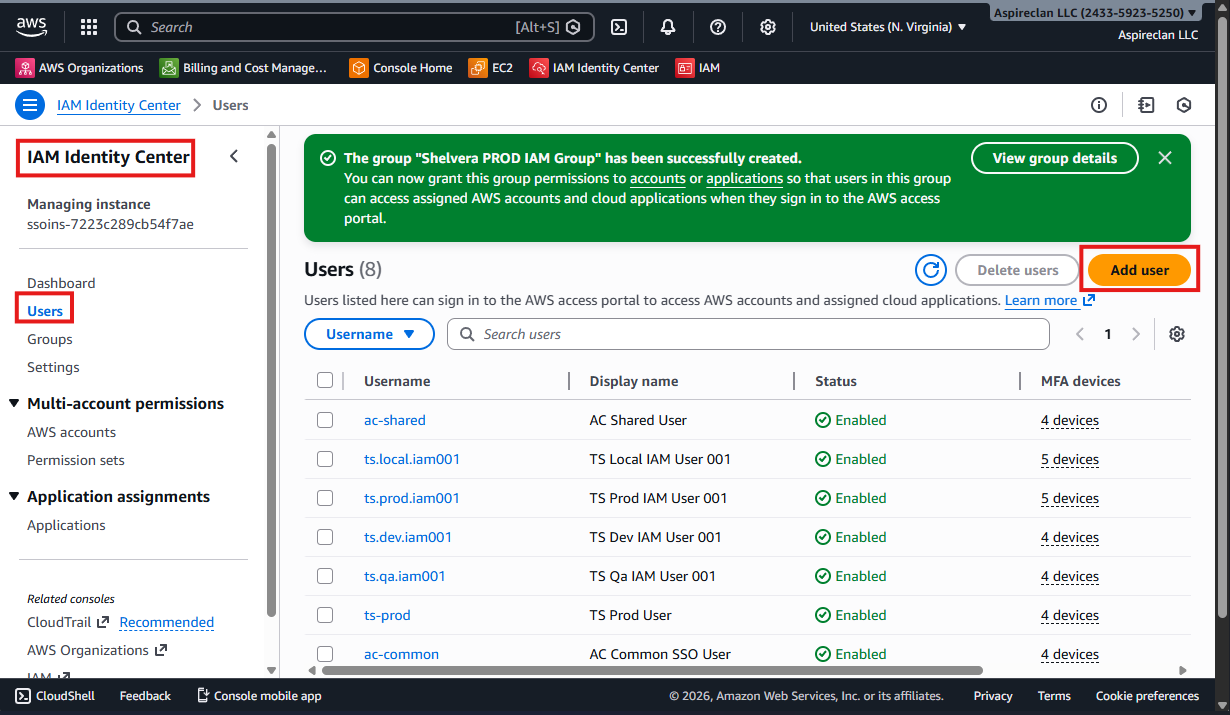Click the Add user button

click(x=1140, y=270)
